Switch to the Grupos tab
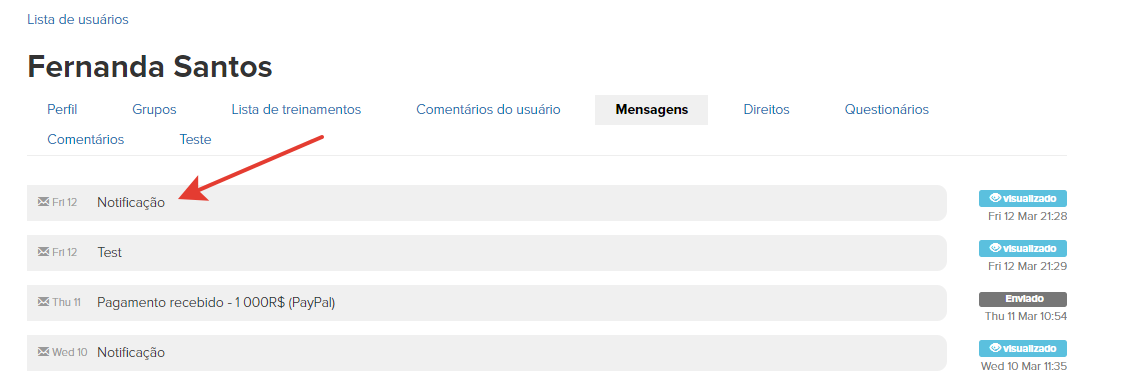 154,110
